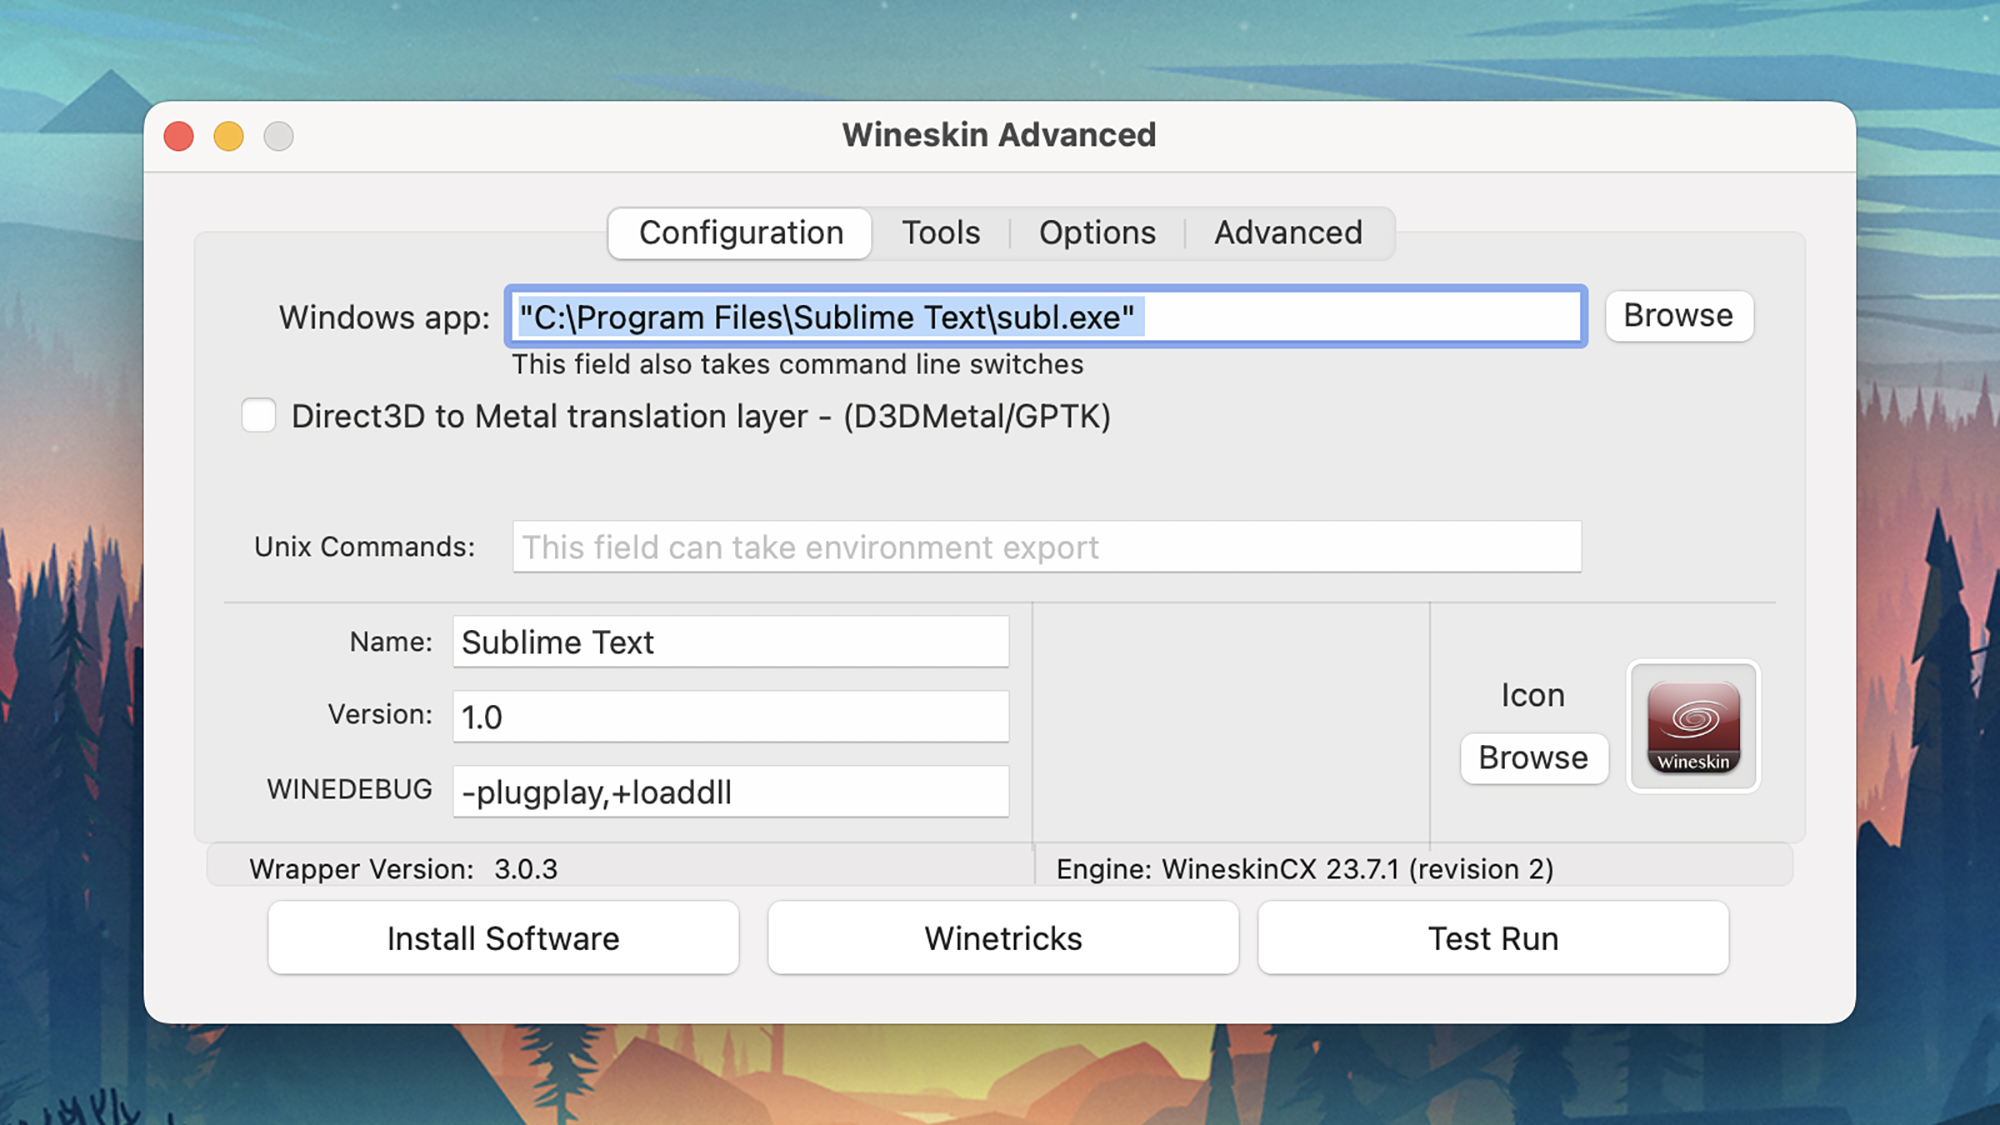The width and height of the screenshot is (2000, 1125).
Task: Browse for a new wrapper icon
Action: (1534, 758)
